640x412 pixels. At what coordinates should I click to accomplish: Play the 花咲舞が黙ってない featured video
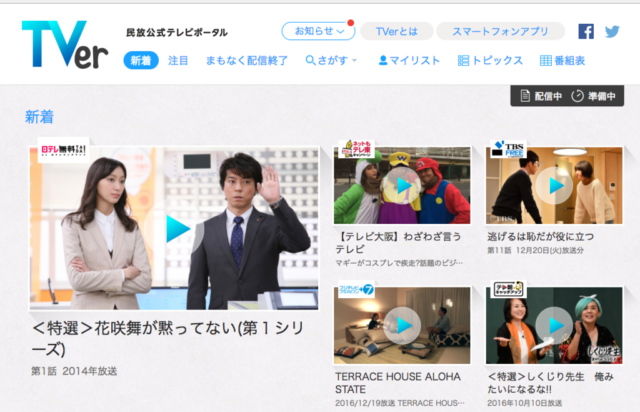coord(174,228)
